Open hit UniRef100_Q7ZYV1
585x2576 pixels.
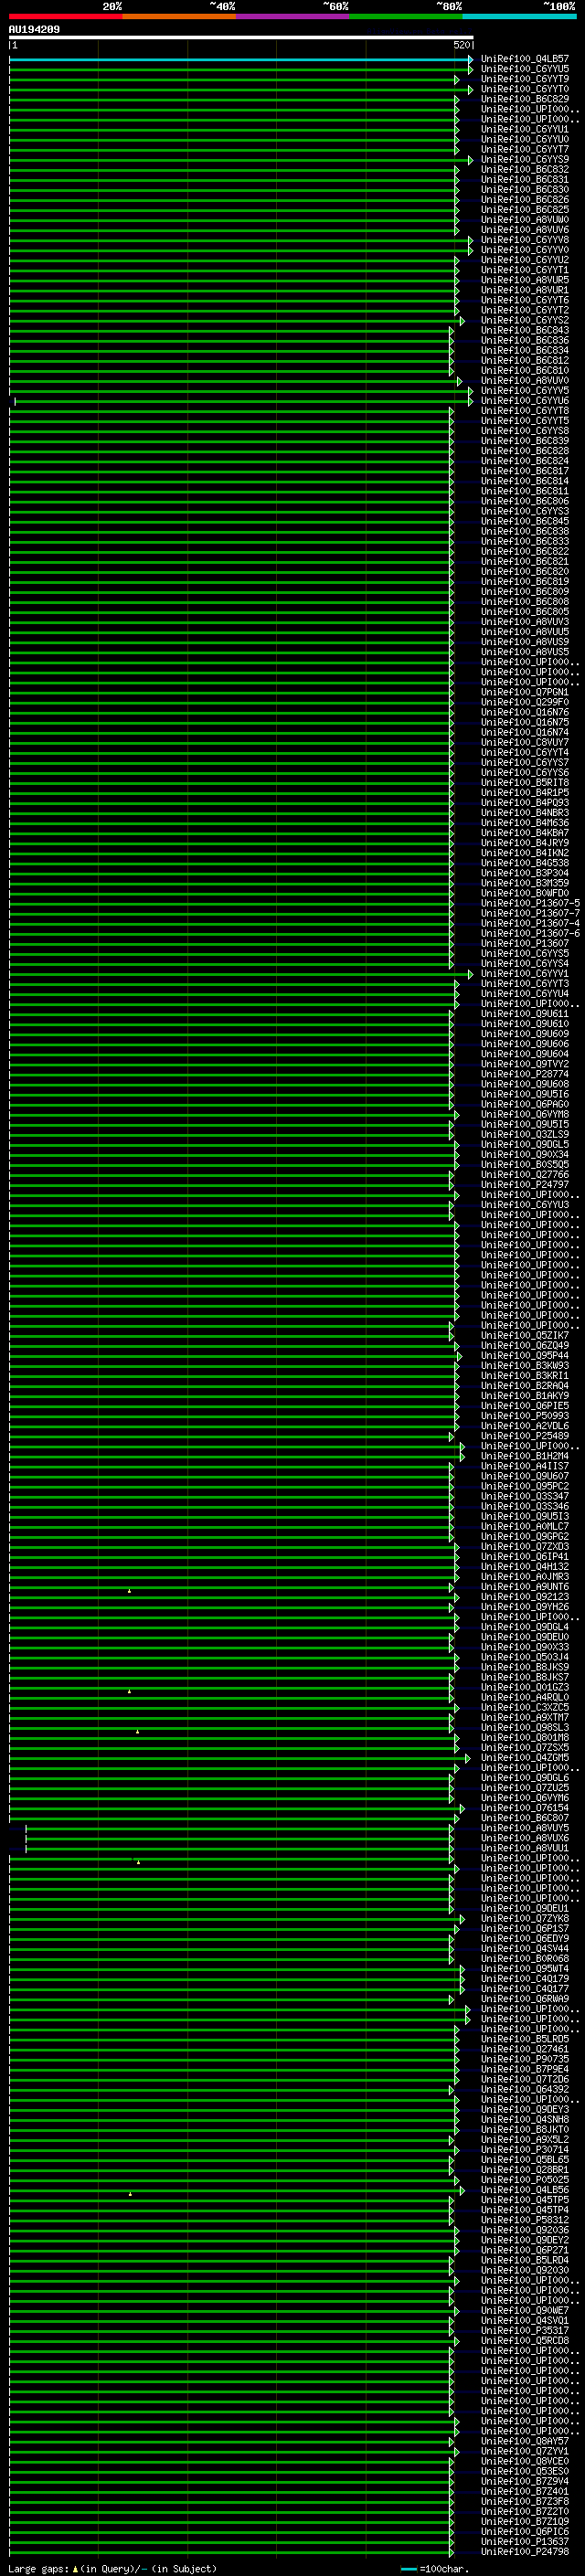coord(525,2451)
